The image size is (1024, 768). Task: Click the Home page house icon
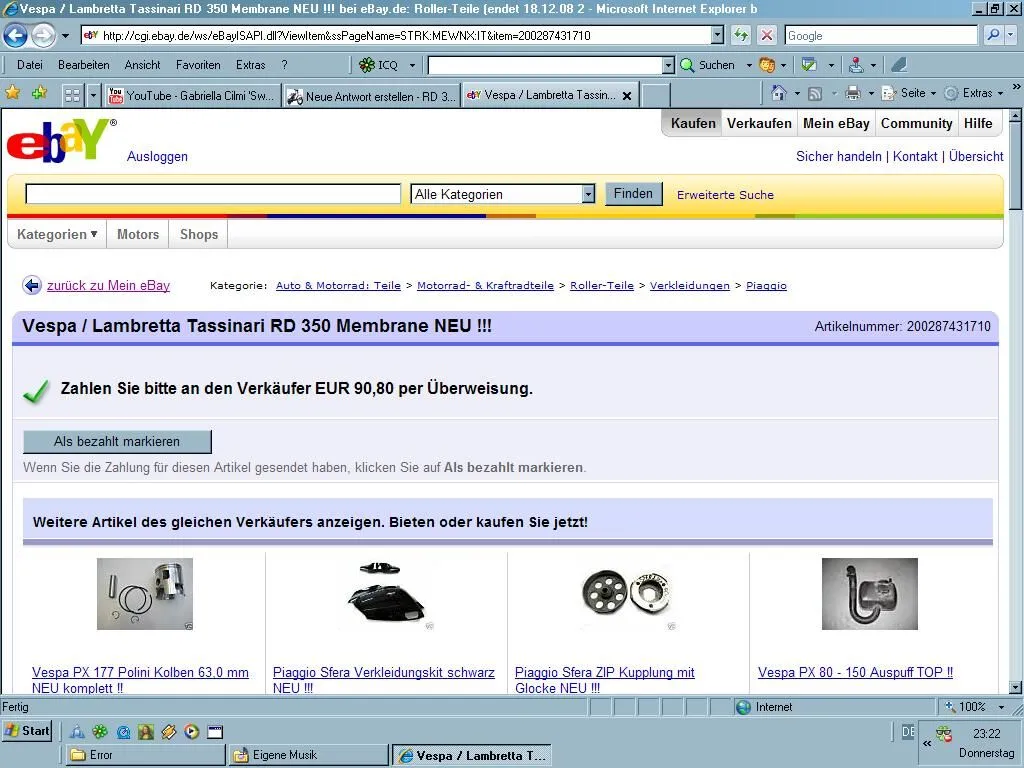(x=779, y=93)
